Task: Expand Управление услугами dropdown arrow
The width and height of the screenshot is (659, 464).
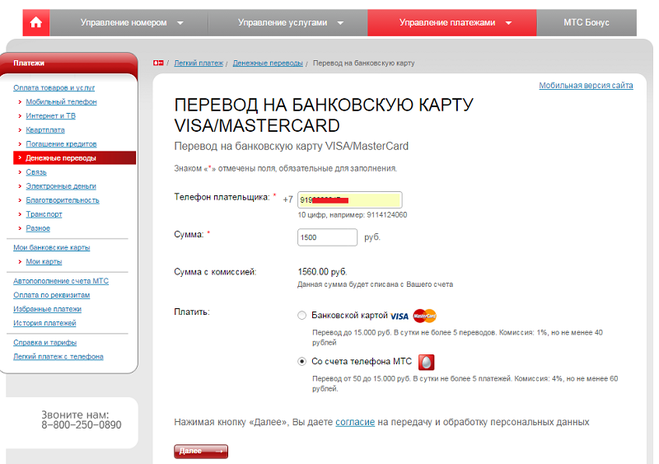Action: coord(340,23)
